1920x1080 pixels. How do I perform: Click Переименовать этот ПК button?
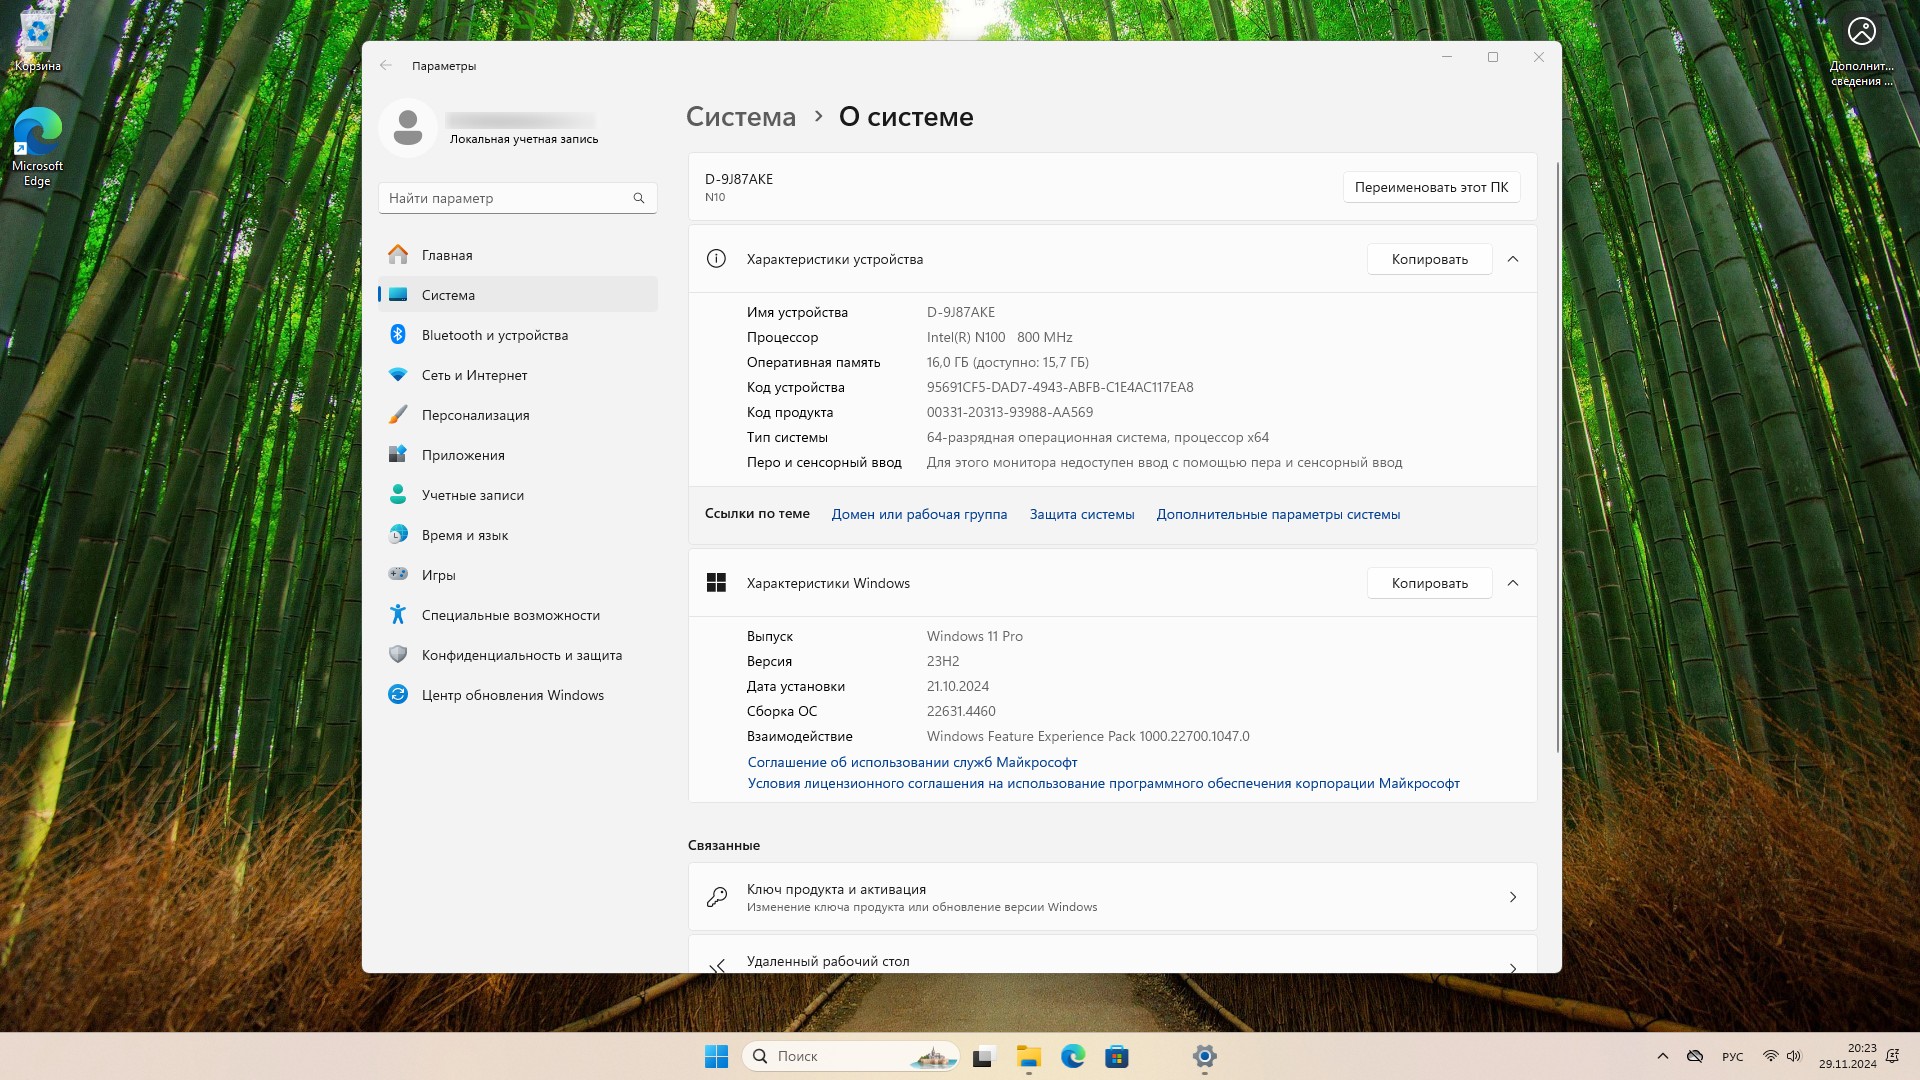tap(1431, 187)
